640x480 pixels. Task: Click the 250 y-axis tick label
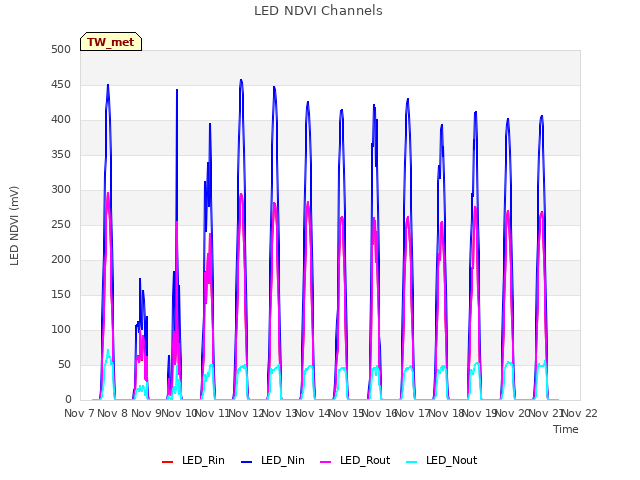point(61,224)
